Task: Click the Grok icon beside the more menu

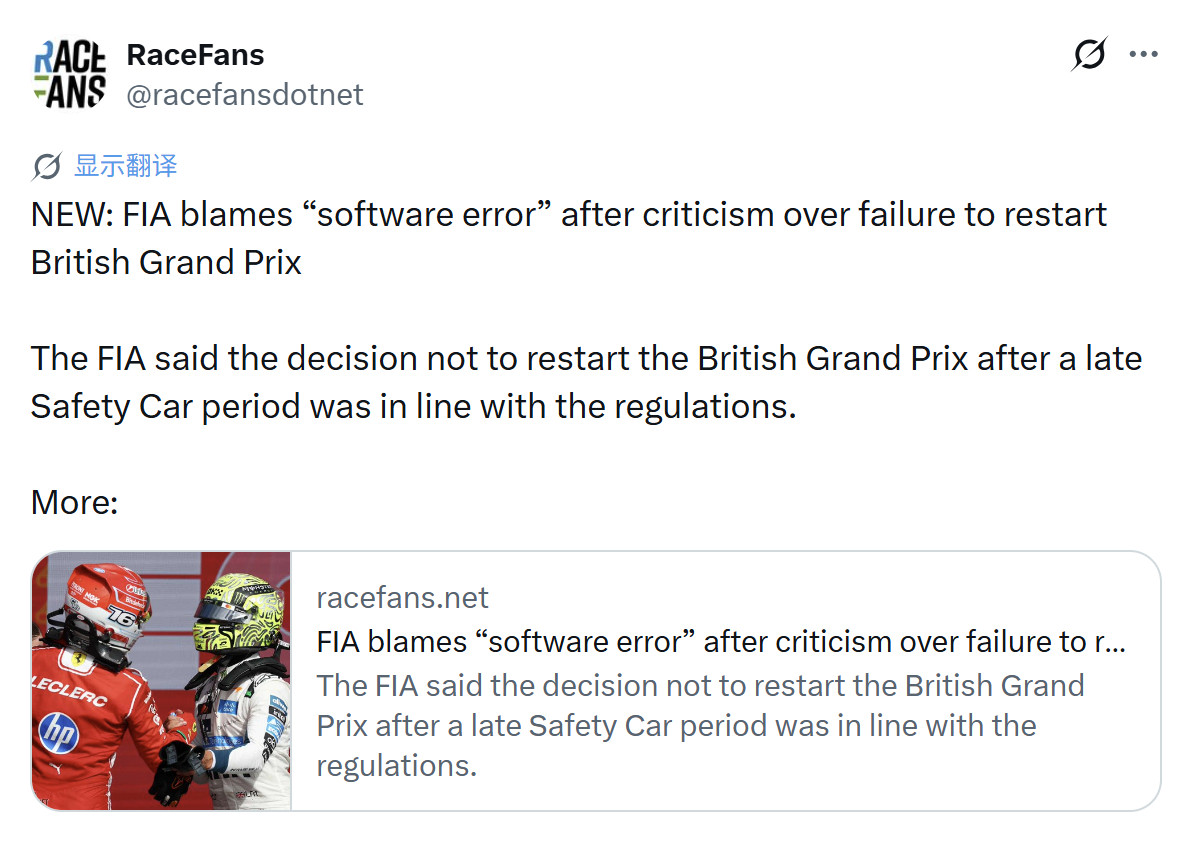Action: (x=1089, y=54)
